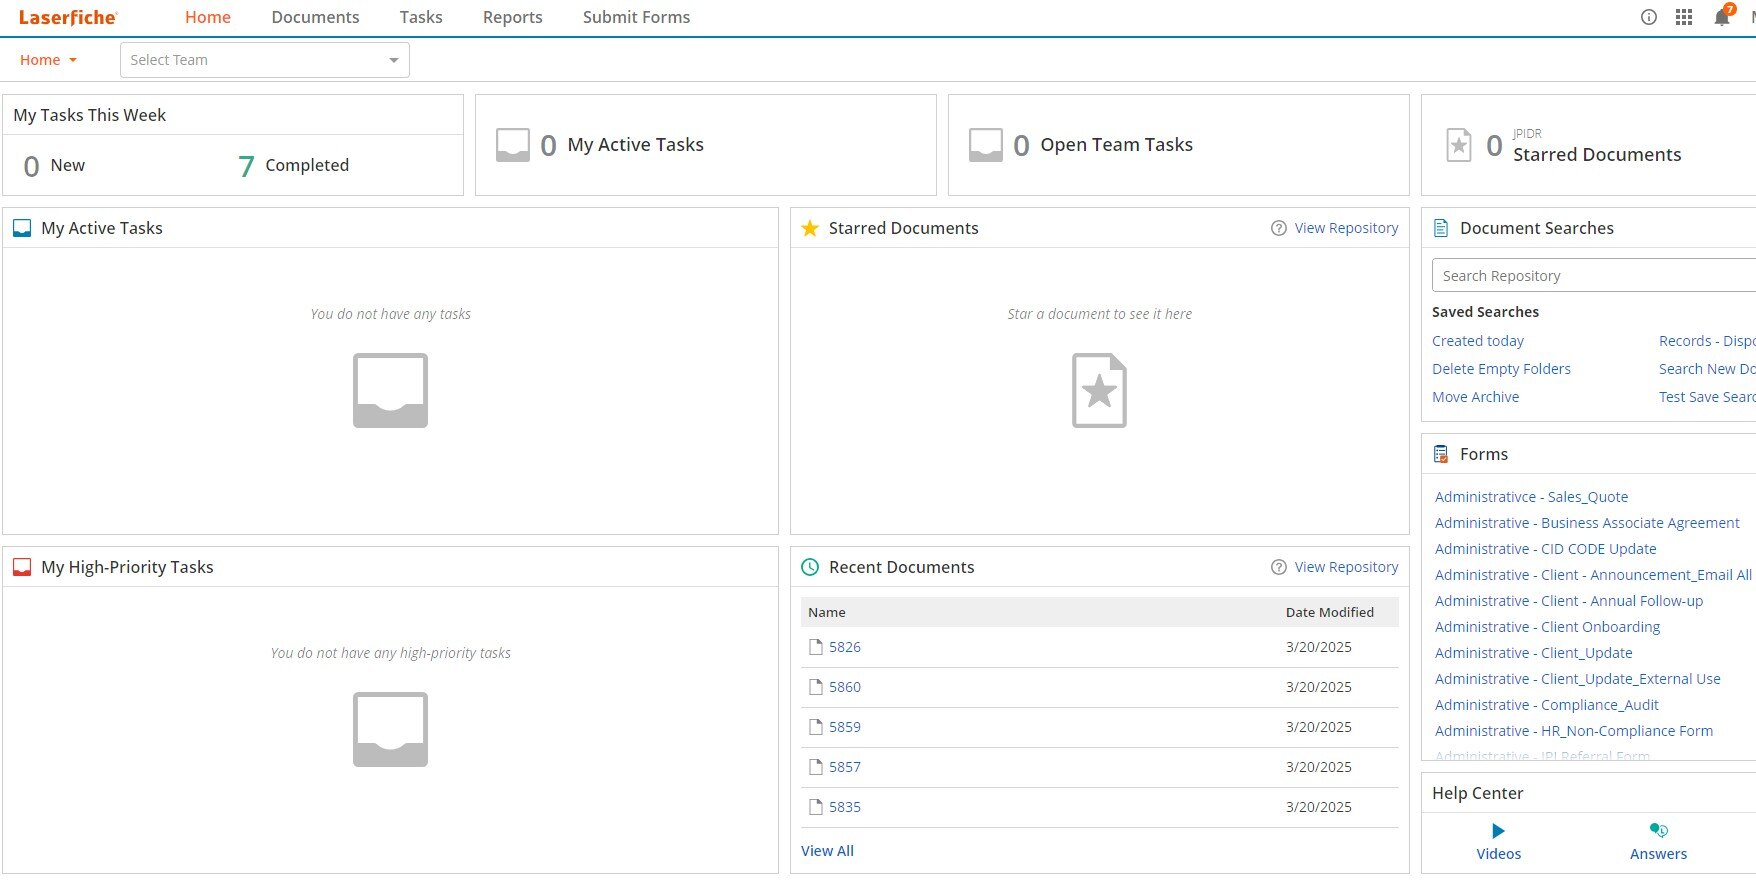Go to the Submit Forms tab
The image size is (1756, 894).
coord(636,18)
